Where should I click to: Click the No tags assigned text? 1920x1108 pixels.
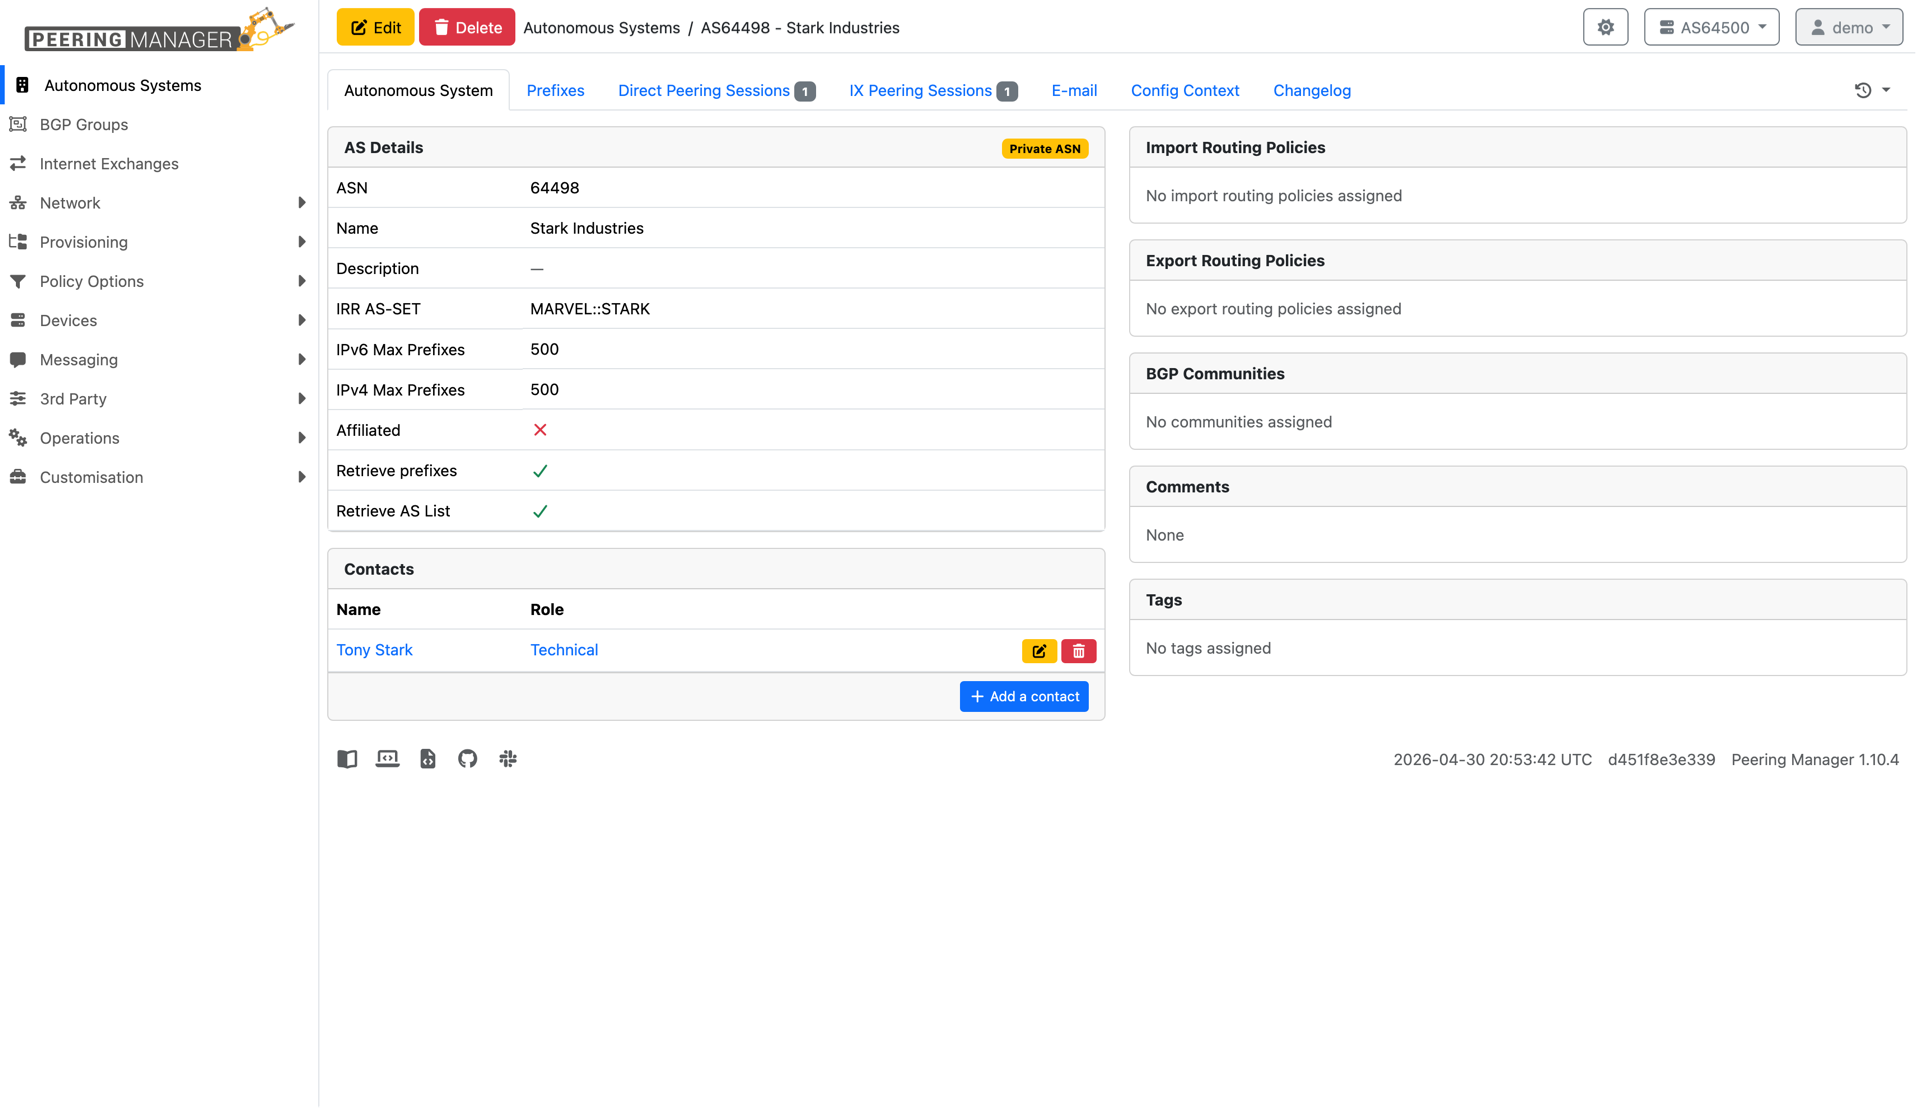coord(1208,648)
